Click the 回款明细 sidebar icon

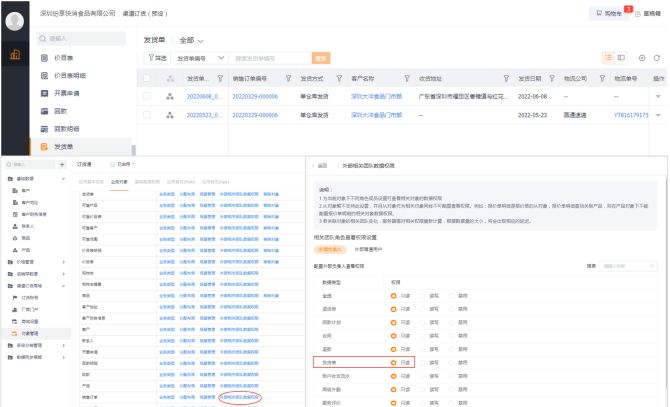click(45, 129)
